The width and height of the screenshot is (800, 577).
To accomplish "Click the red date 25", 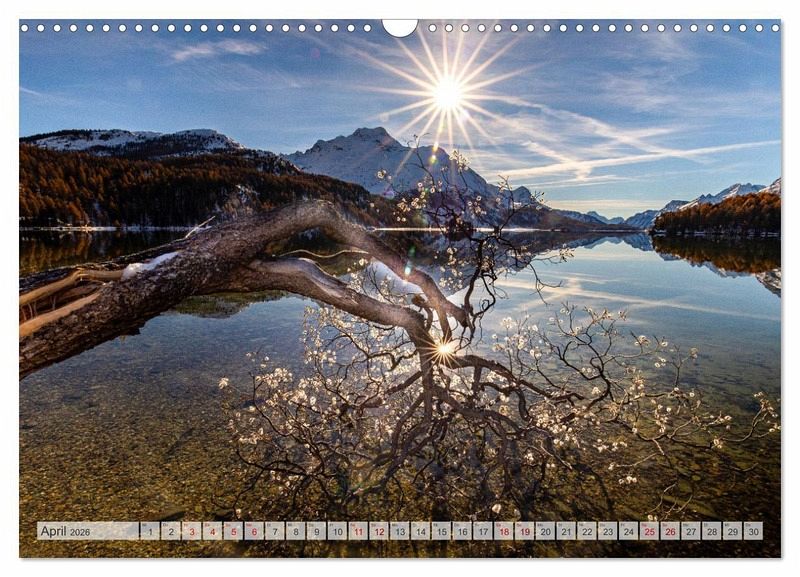I will coord(649,531).
